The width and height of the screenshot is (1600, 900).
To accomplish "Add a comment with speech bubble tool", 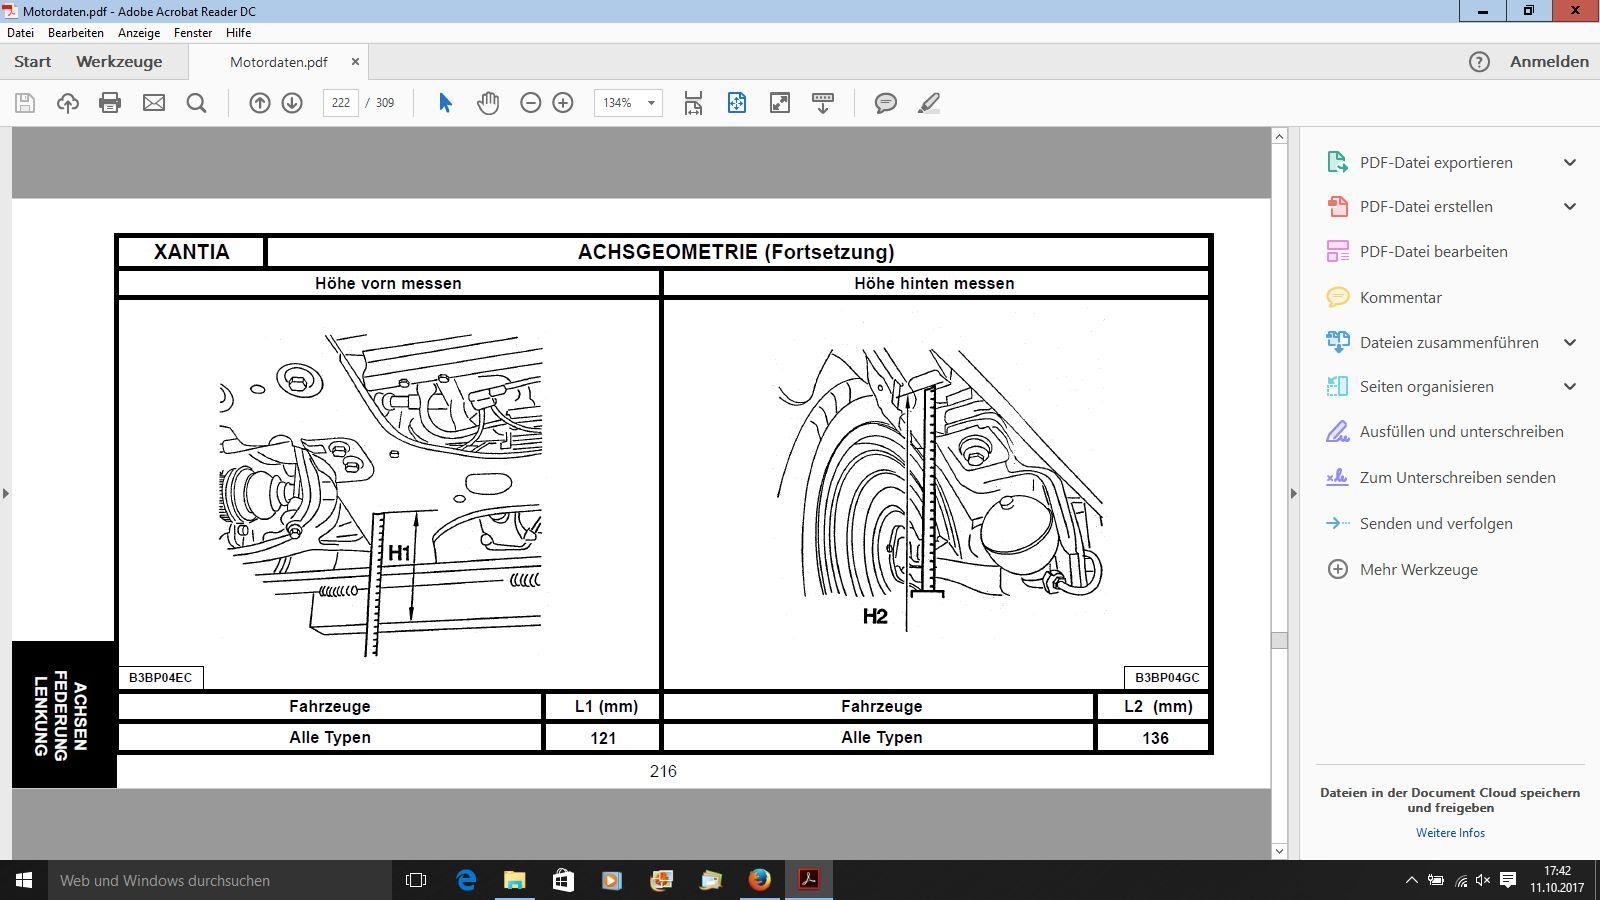I will (x=886, y=103).
